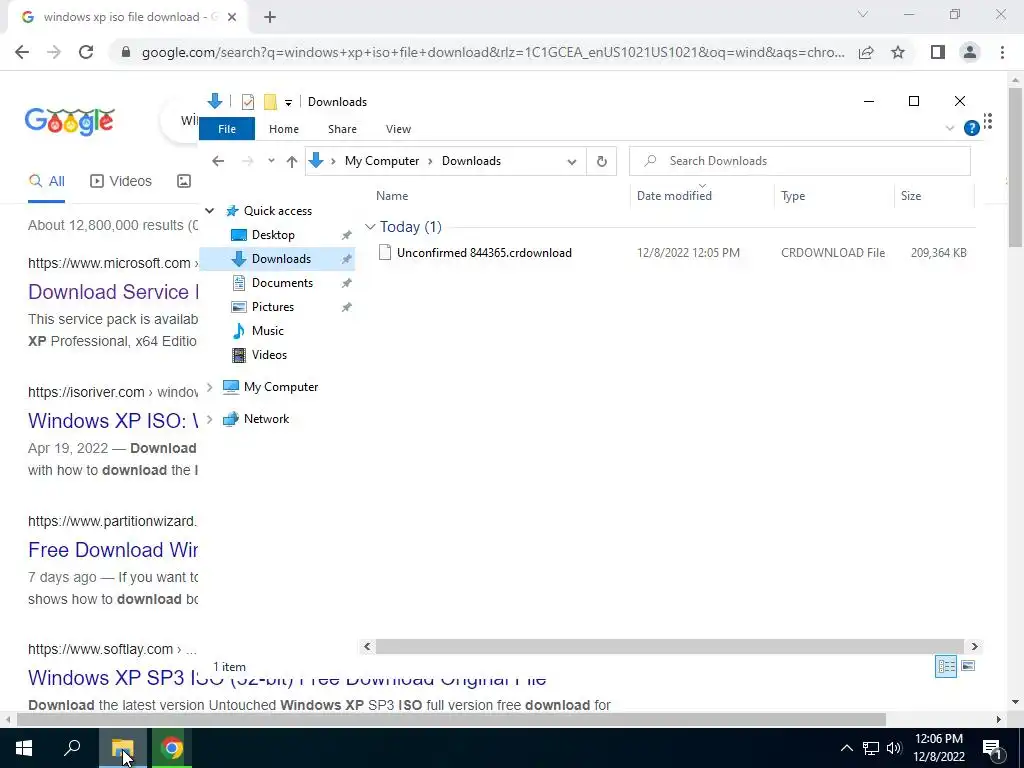
Task: Open Explorer Help question mark icon
Action: (971, 129)
